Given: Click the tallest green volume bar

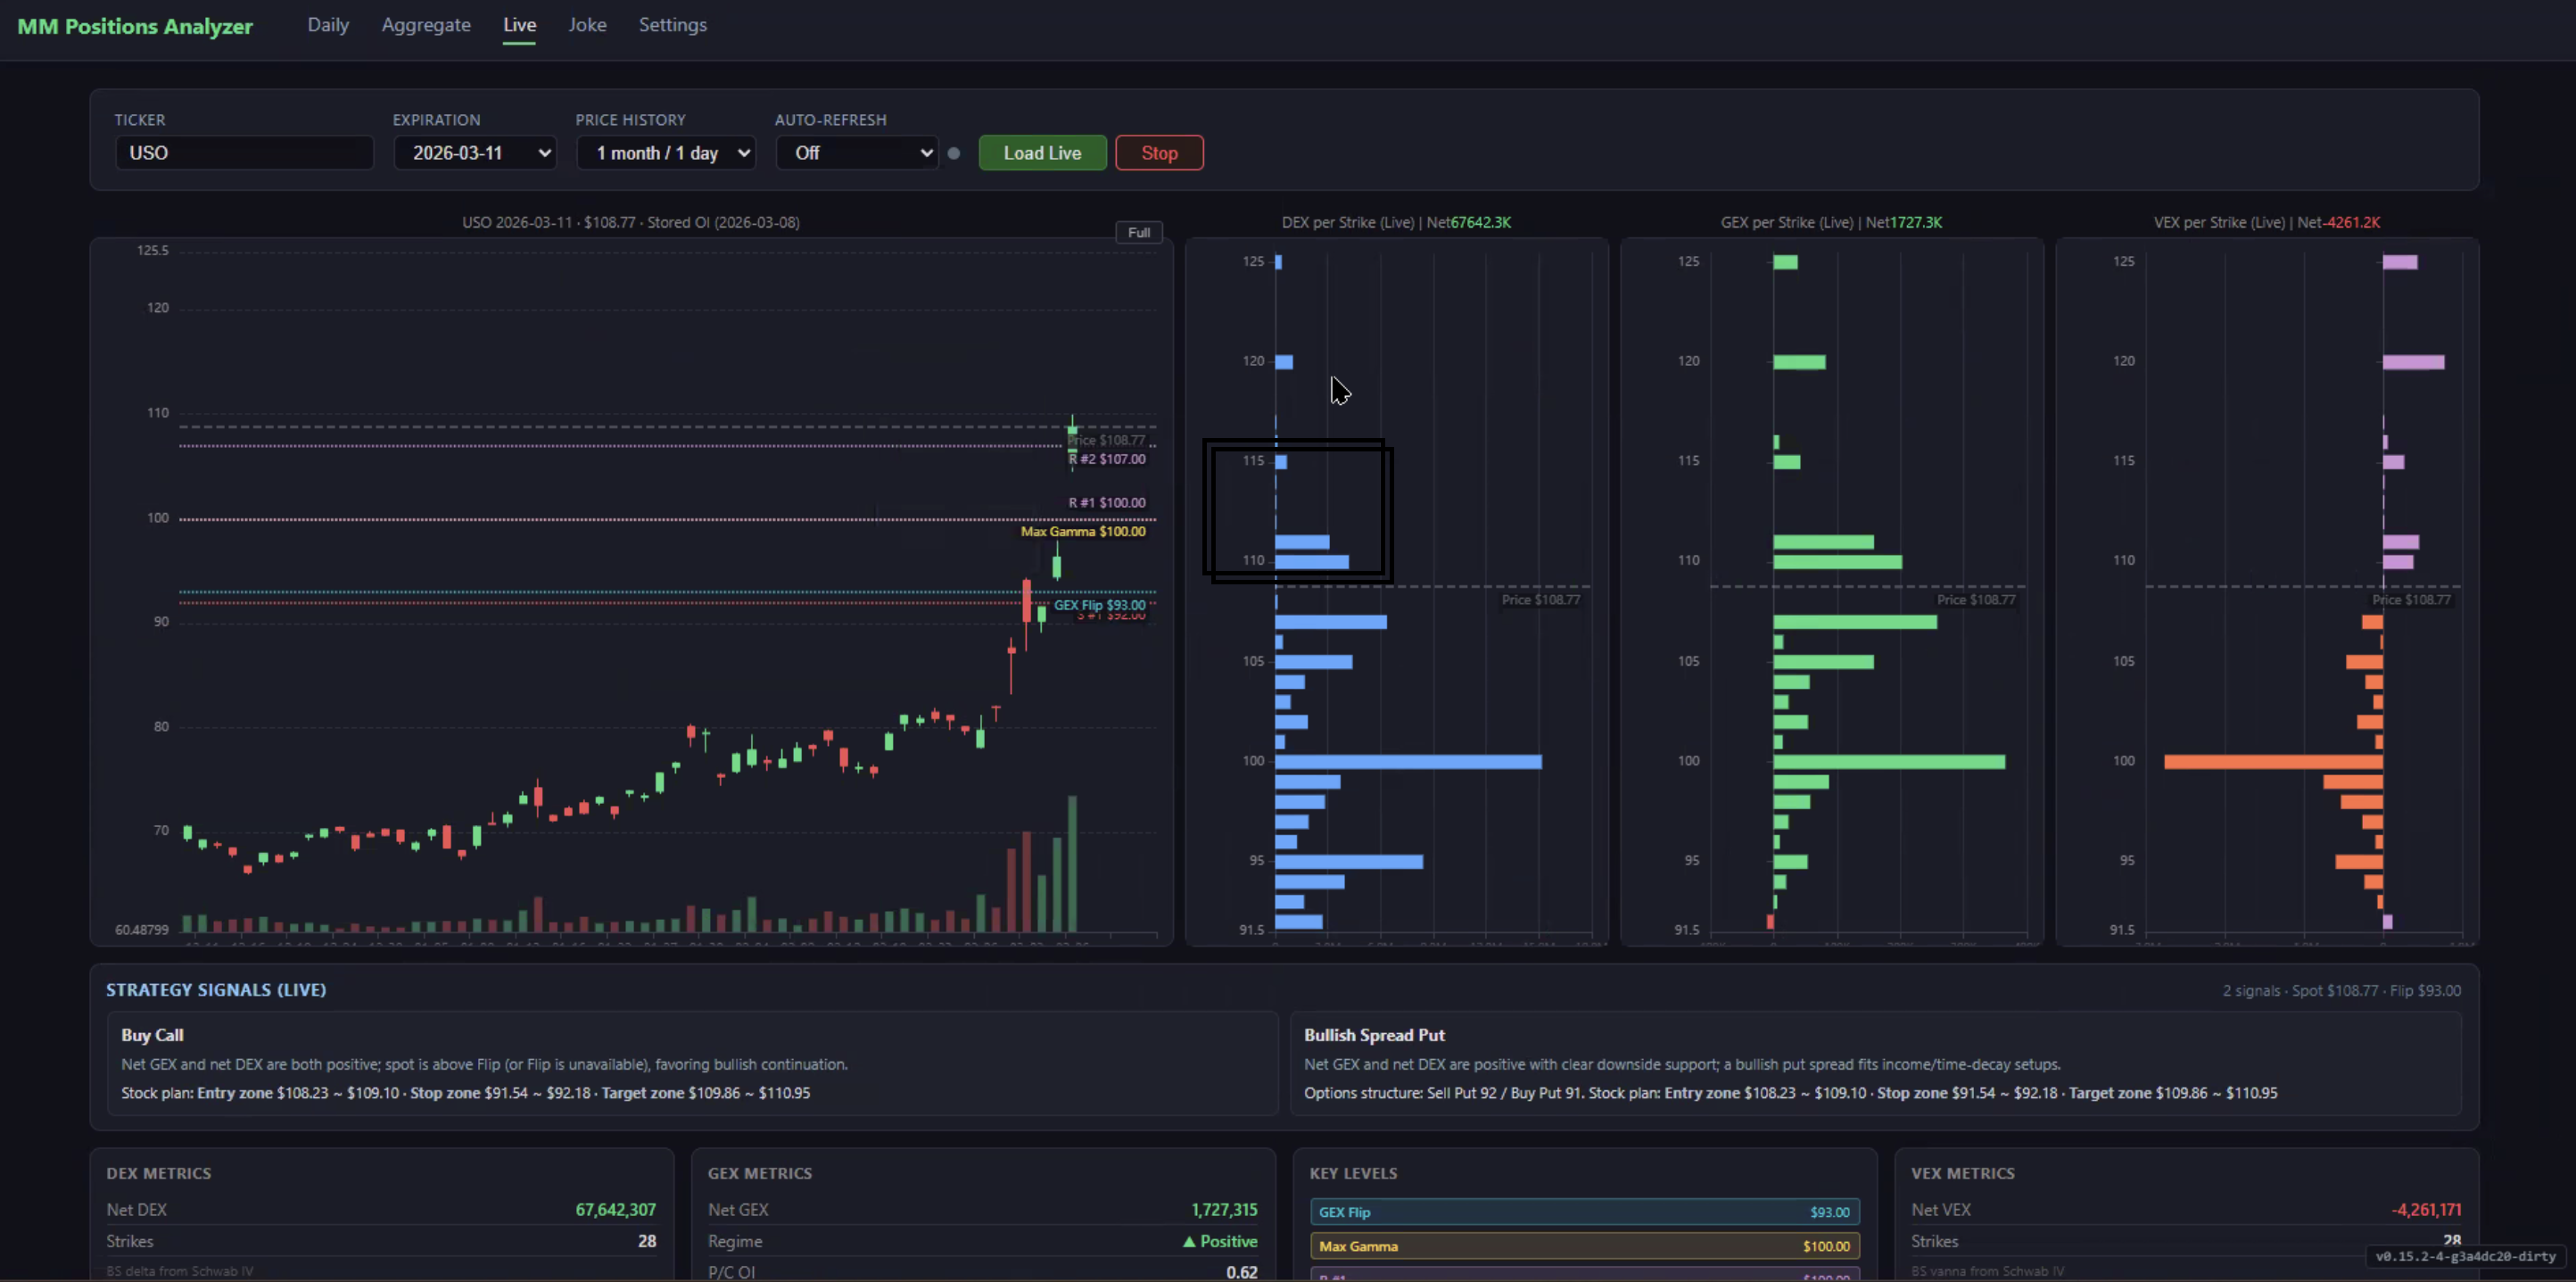Looking at the screenshot, I should 1072,864.
